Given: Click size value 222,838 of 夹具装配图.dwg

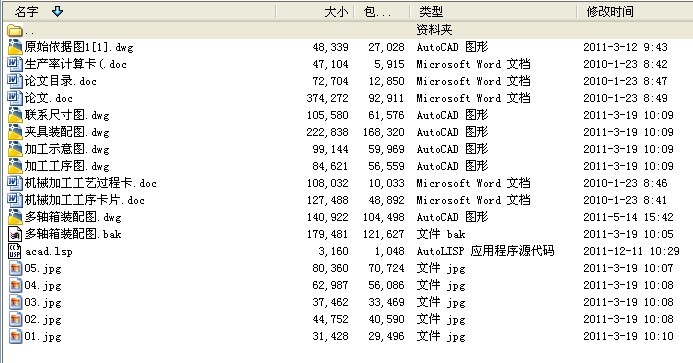Looking at the screenshot, I should coord(327,132).
